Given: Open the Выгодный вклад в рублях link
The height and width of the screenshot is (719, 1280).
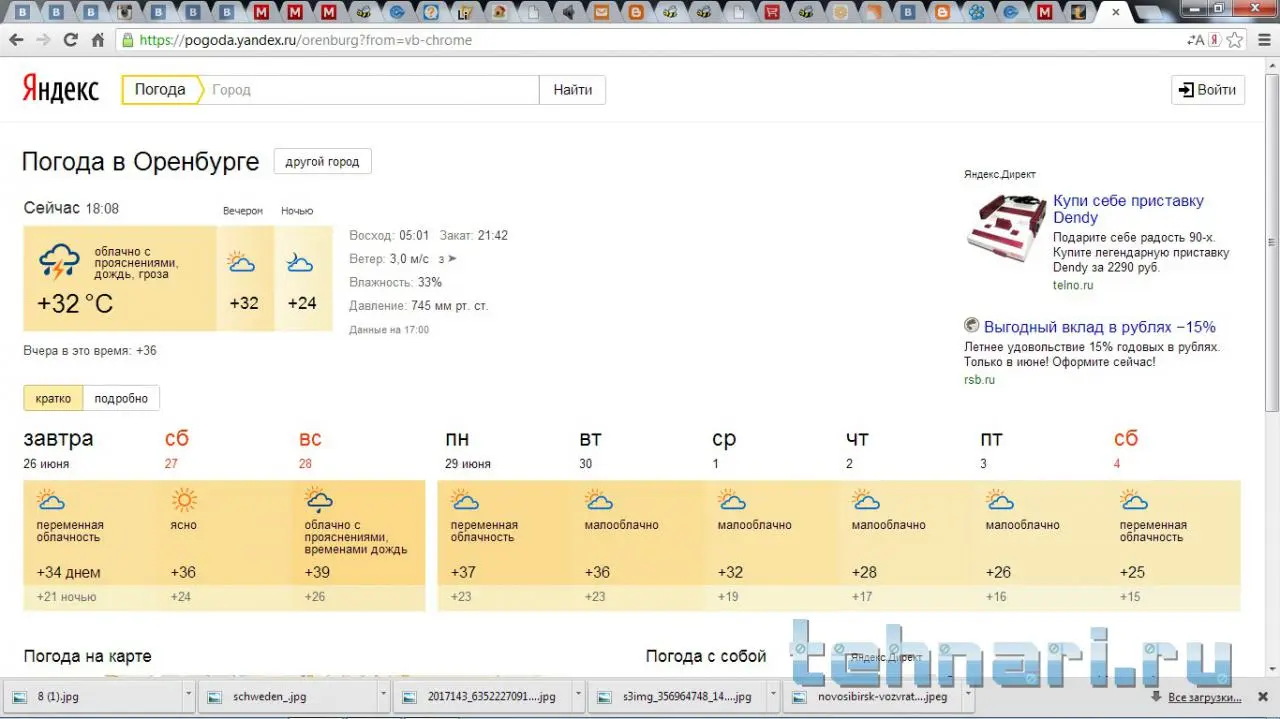Looking at the screenshot, I should point(1100,327).
